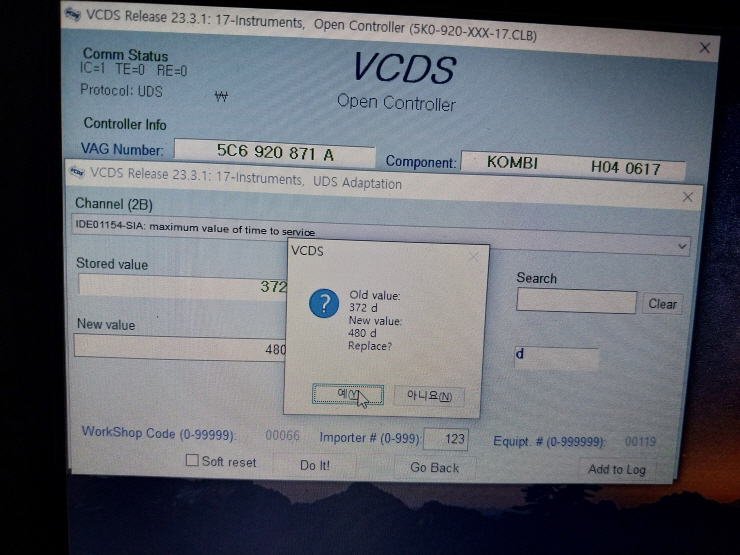Click the unit field showing d

point(556,358)
